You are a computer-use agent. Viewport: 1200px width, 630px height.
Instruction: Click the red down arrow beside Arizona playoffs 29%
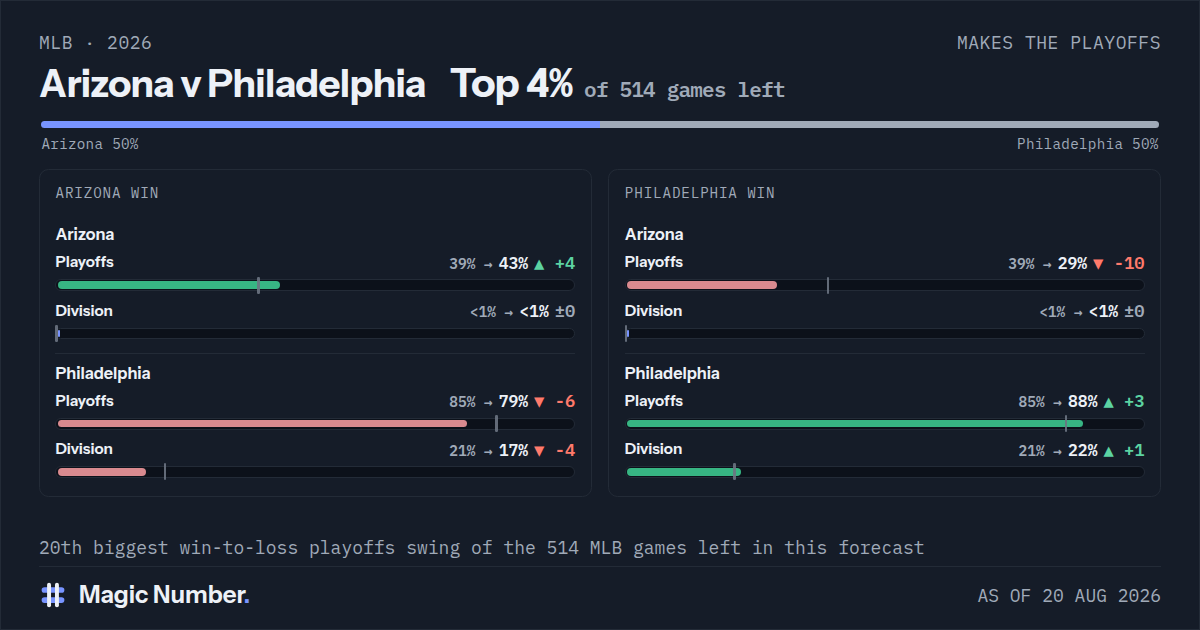(1099, 264)
